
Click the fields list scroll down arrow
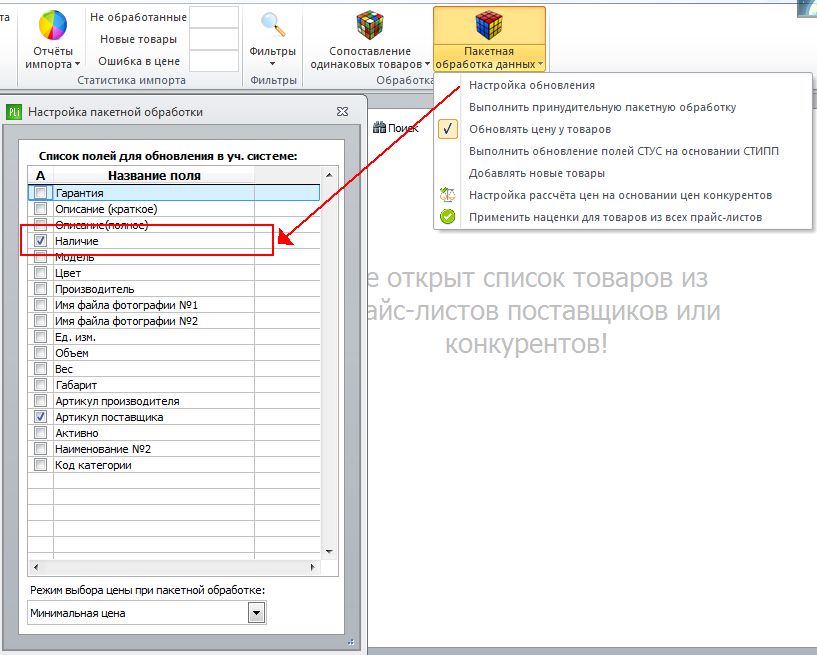(329, 551)
